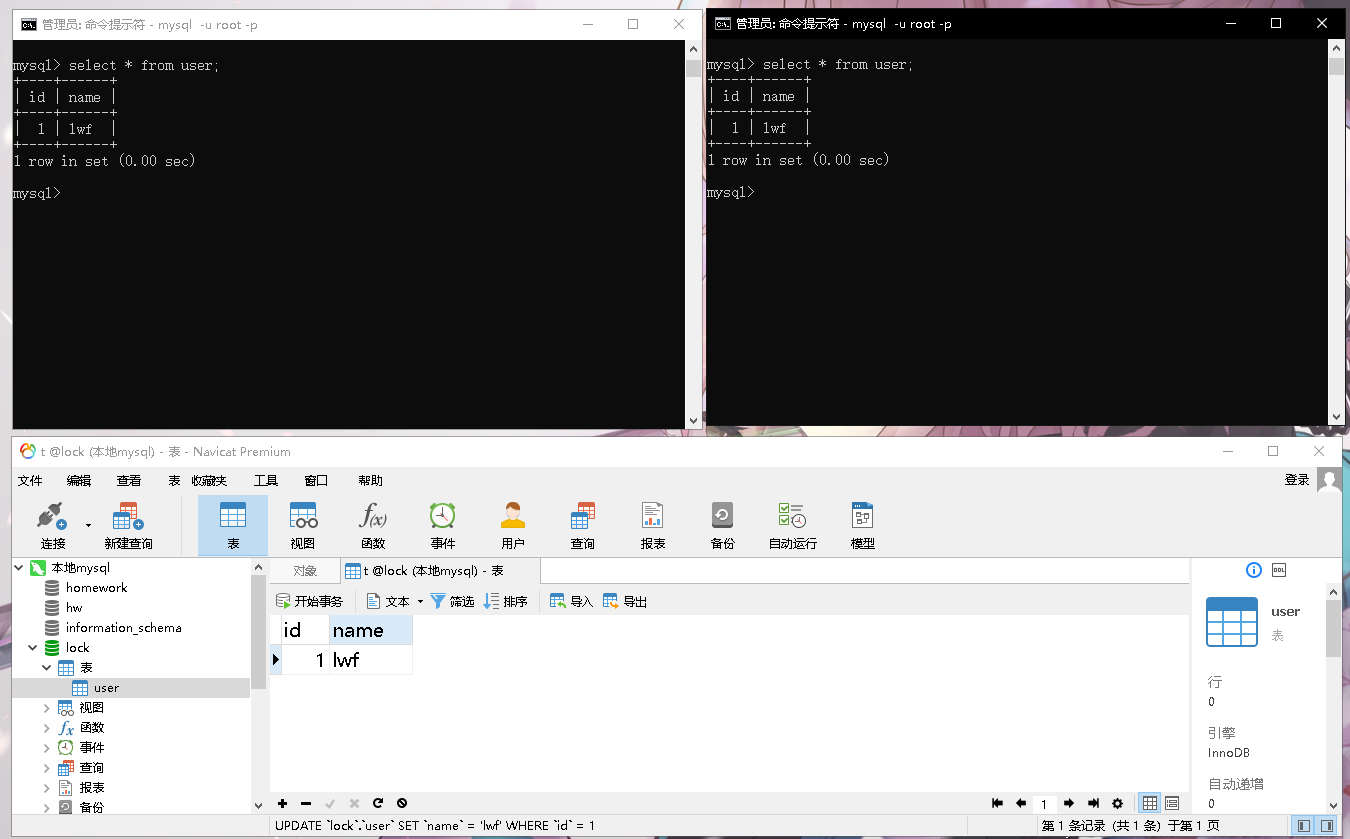Screen dimensions: 1350x839
Task: Expand the 查询 tree node
Action: click(46, 767)
